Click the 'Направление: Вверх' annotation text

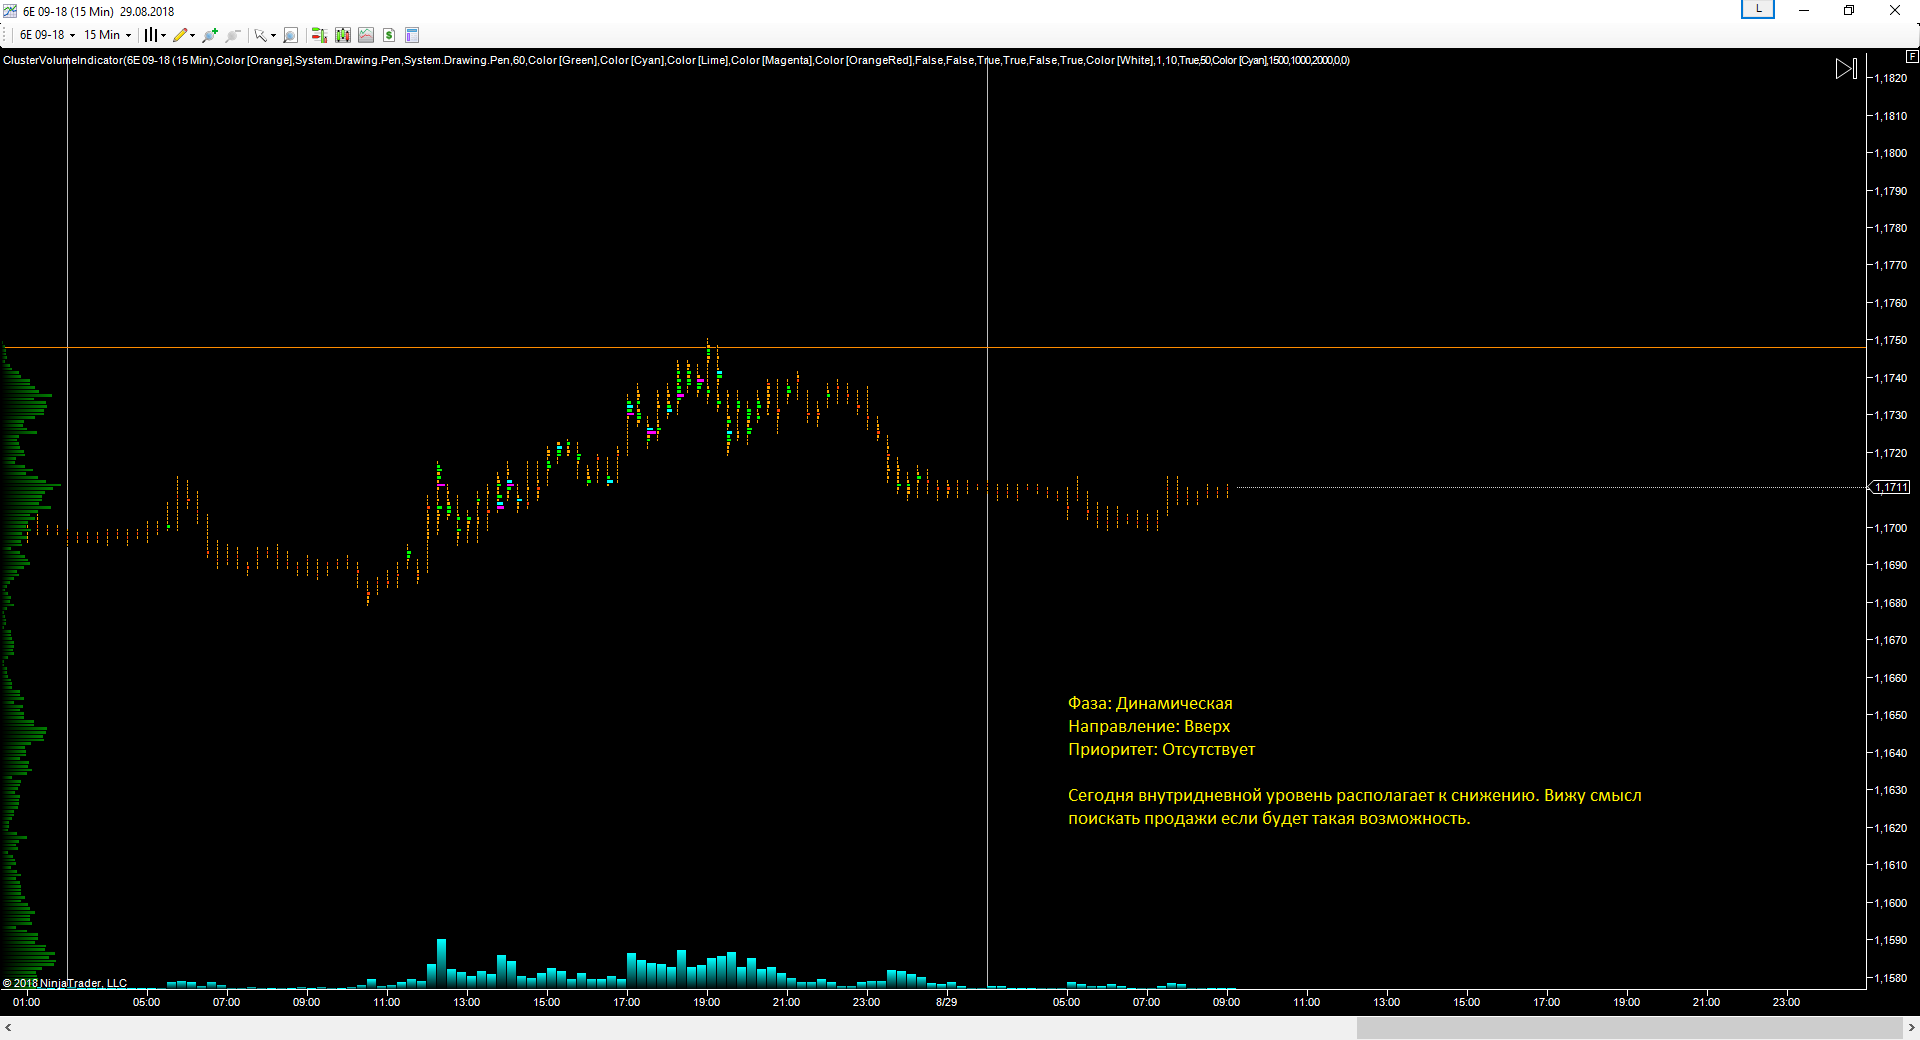1149,726
